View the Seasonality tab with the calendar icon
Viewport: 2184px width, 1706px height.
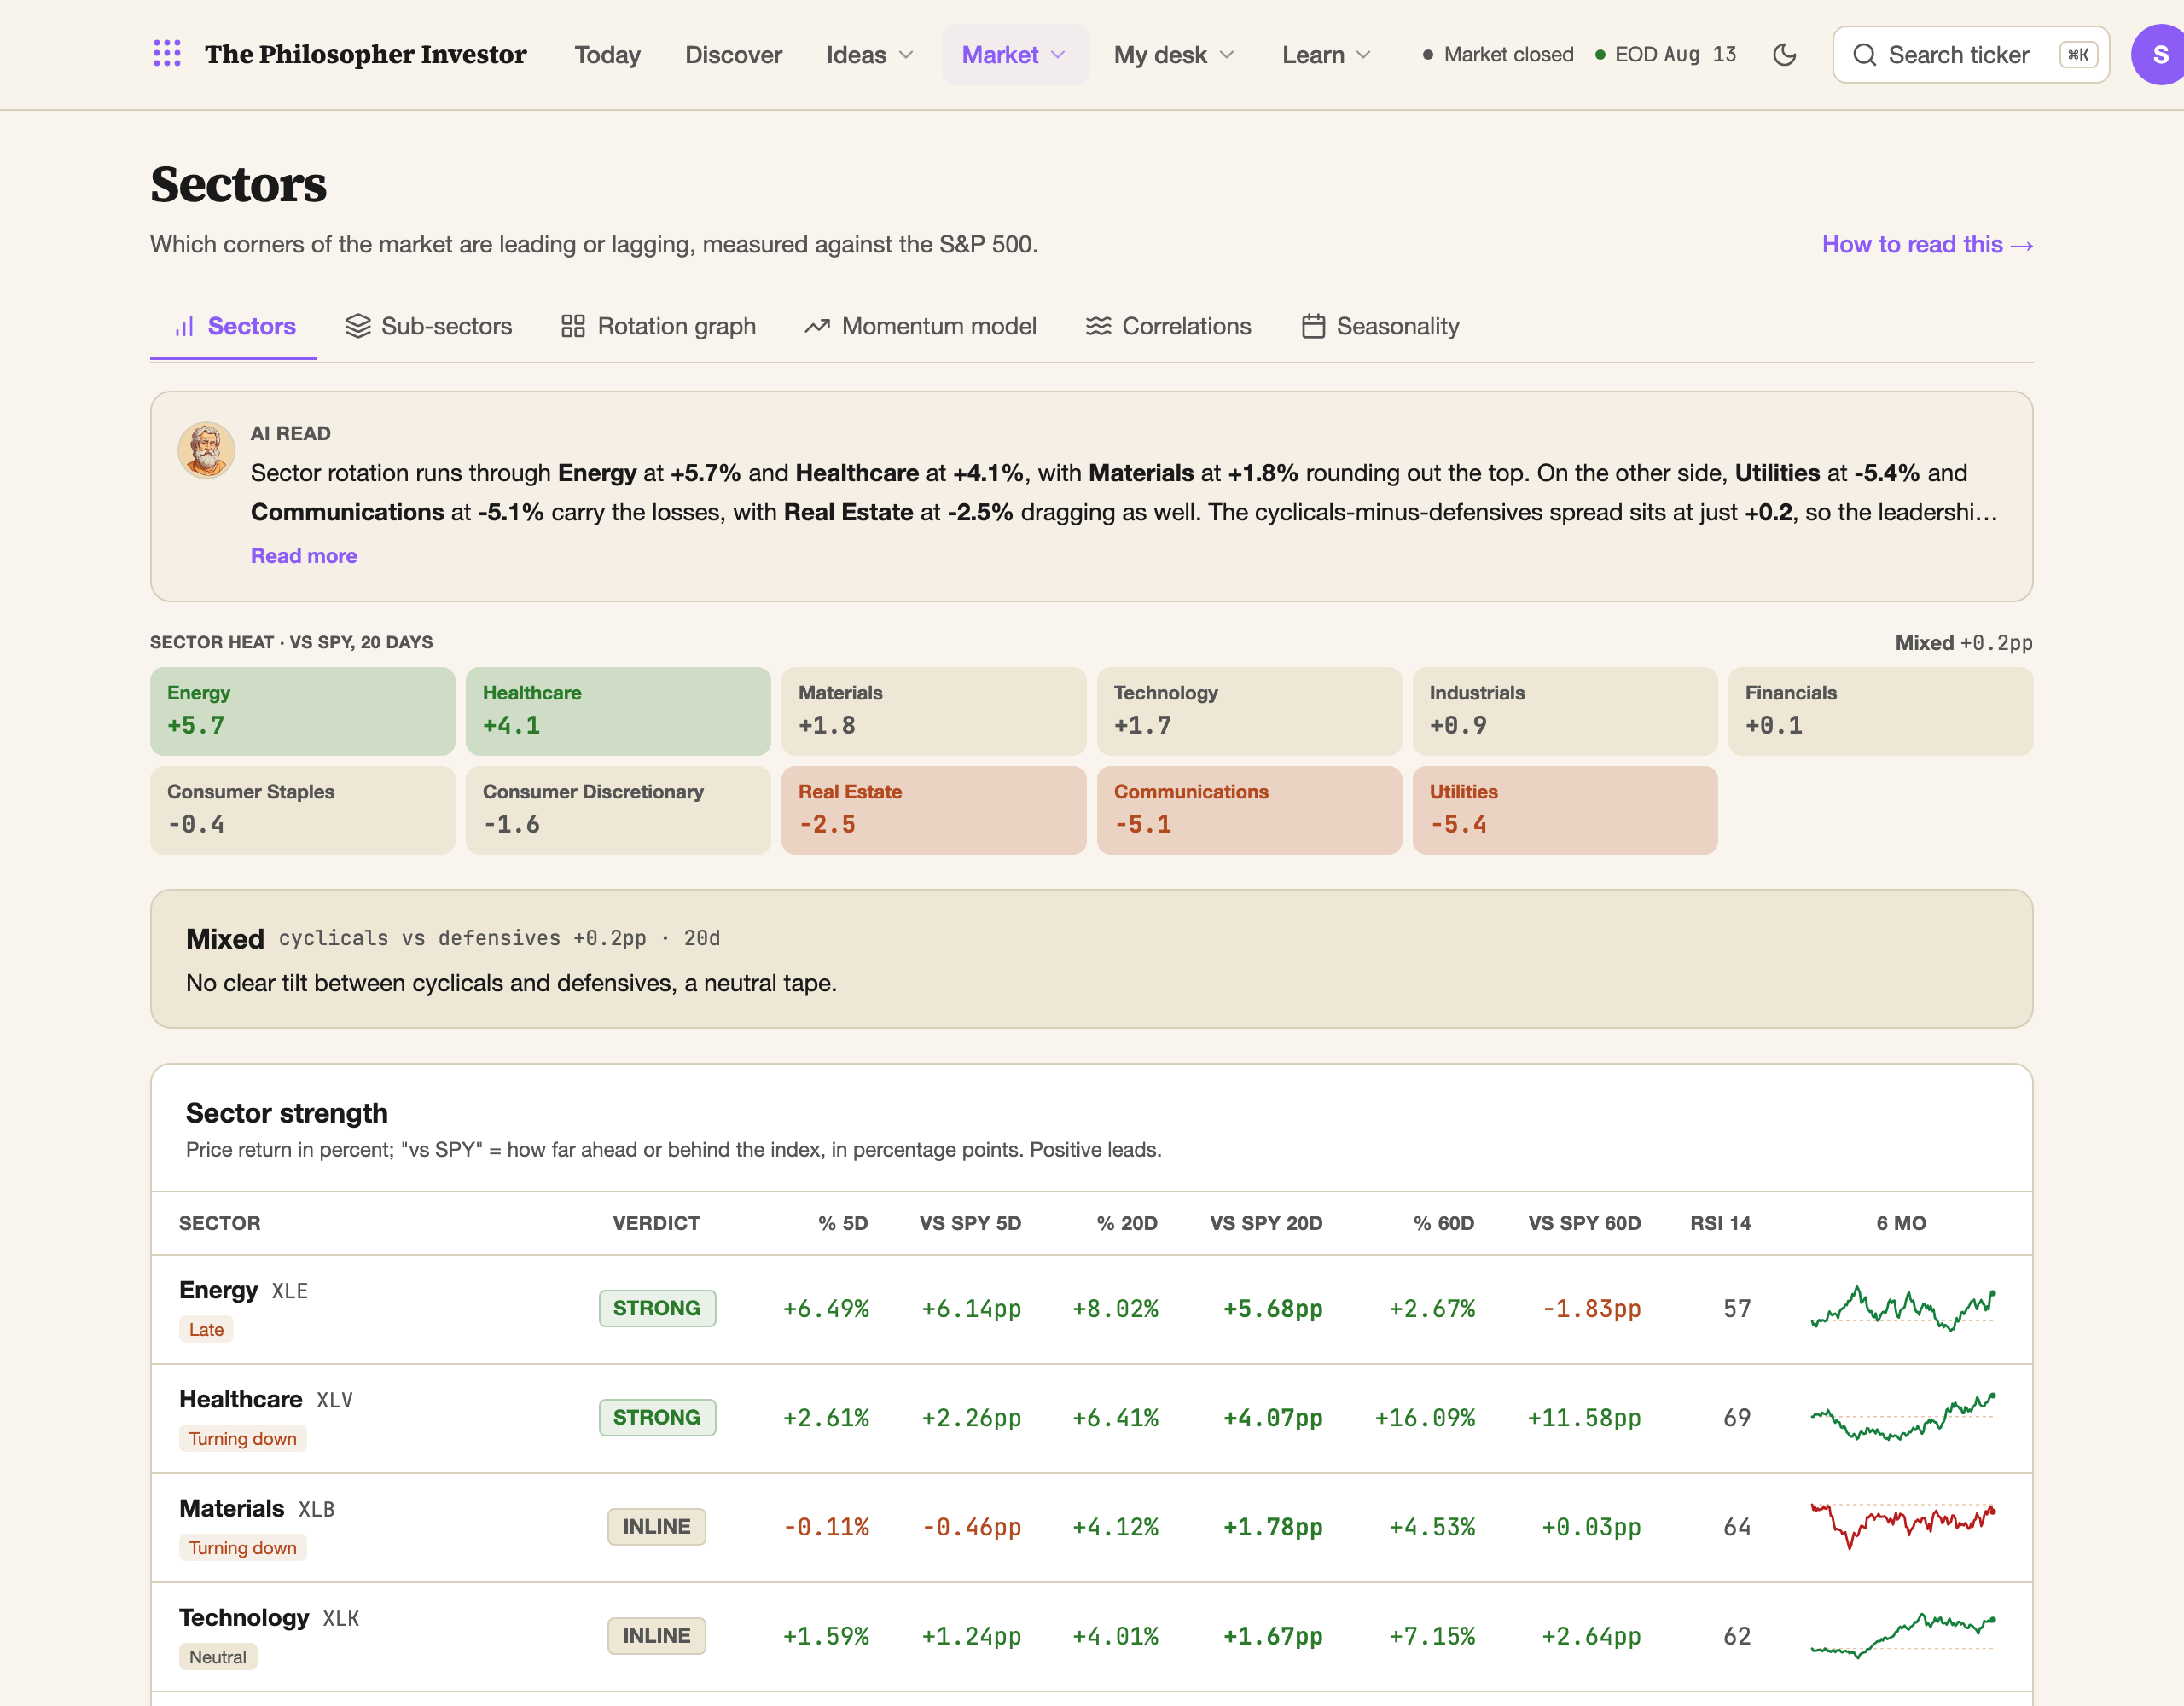tap(1380, 326)
